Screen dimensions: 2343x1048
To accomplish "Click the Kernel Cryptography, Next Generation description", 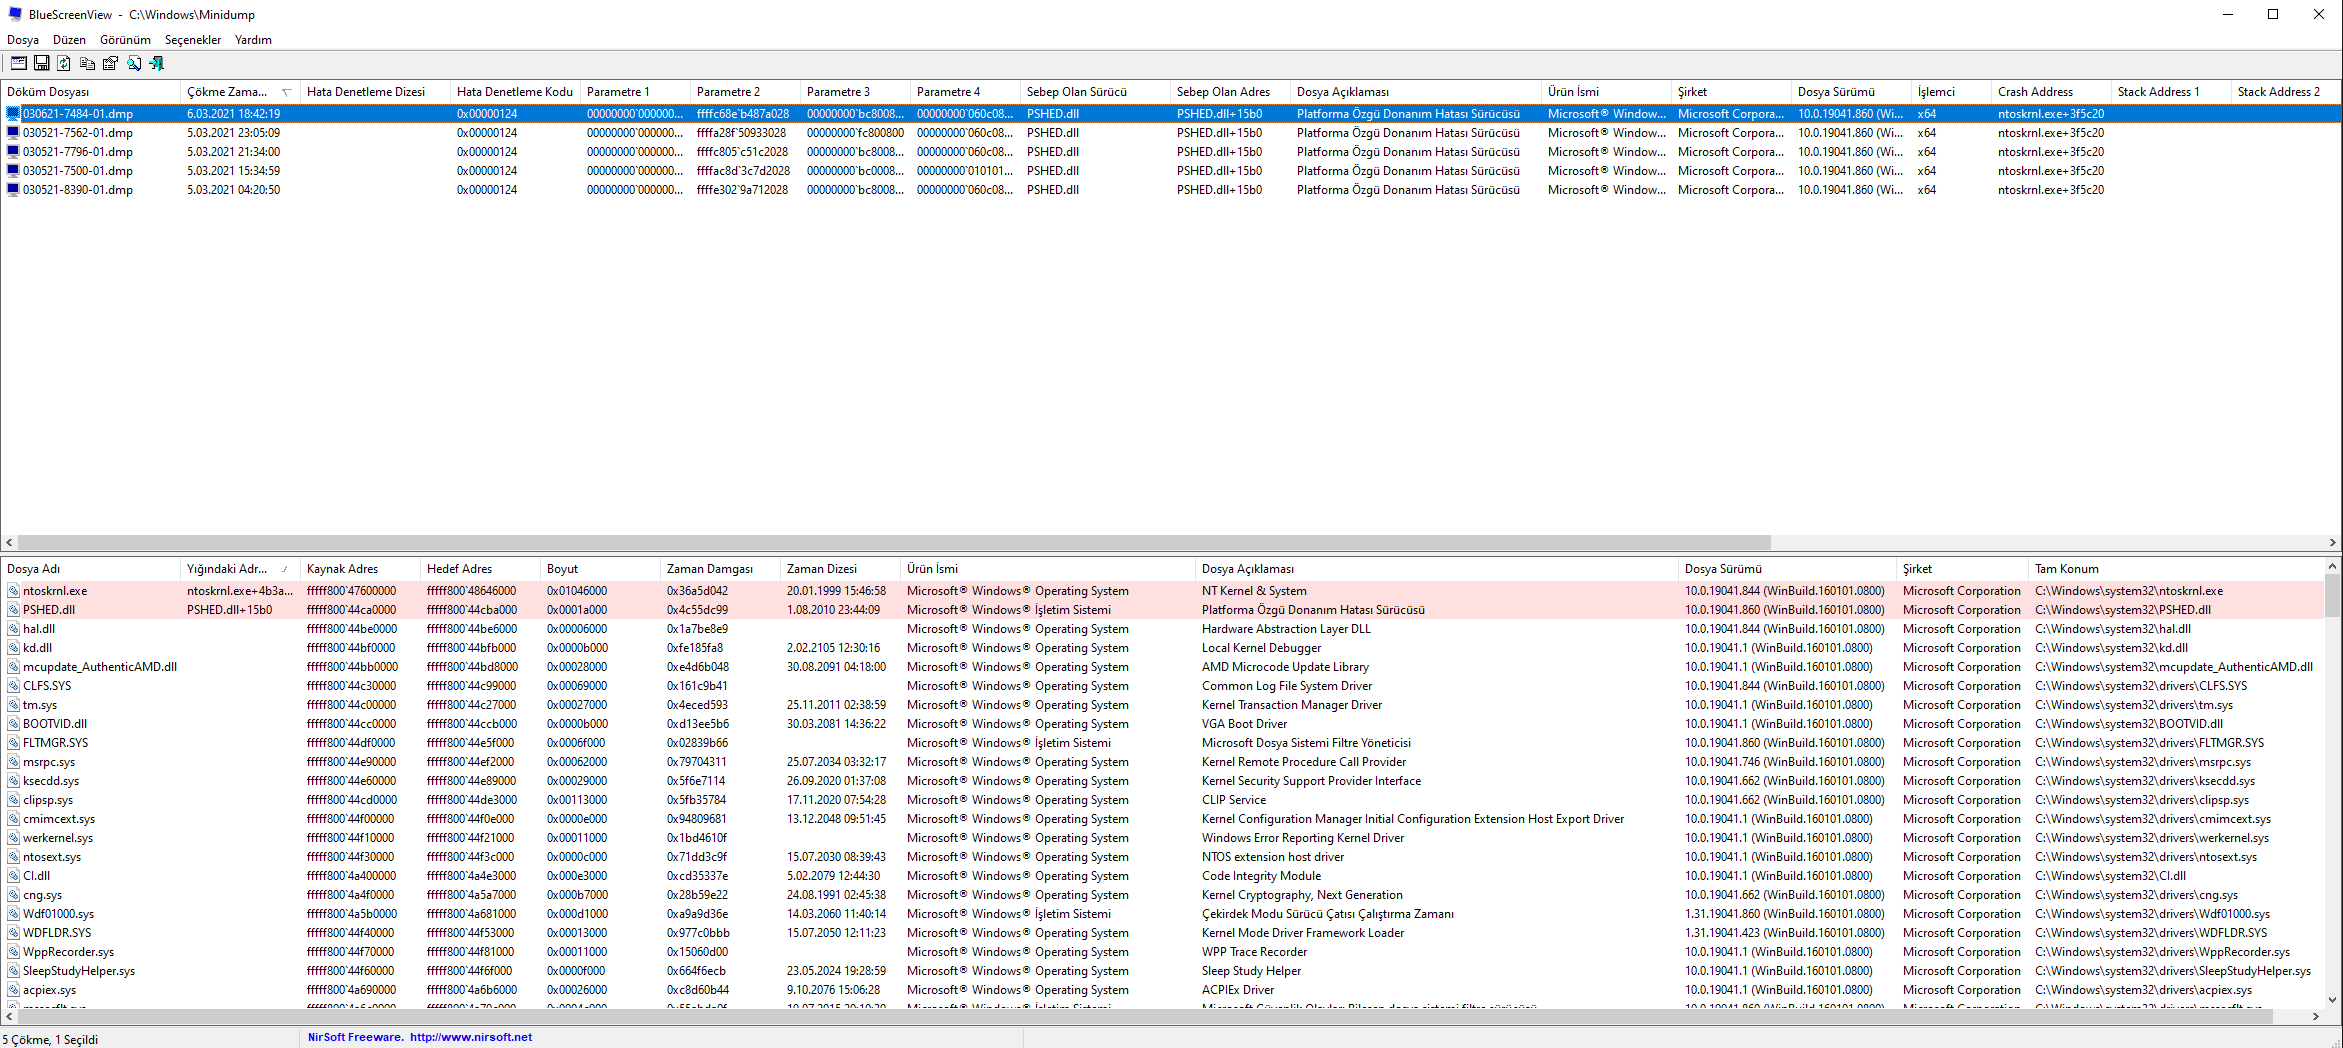I will [x=1302, y=895].
